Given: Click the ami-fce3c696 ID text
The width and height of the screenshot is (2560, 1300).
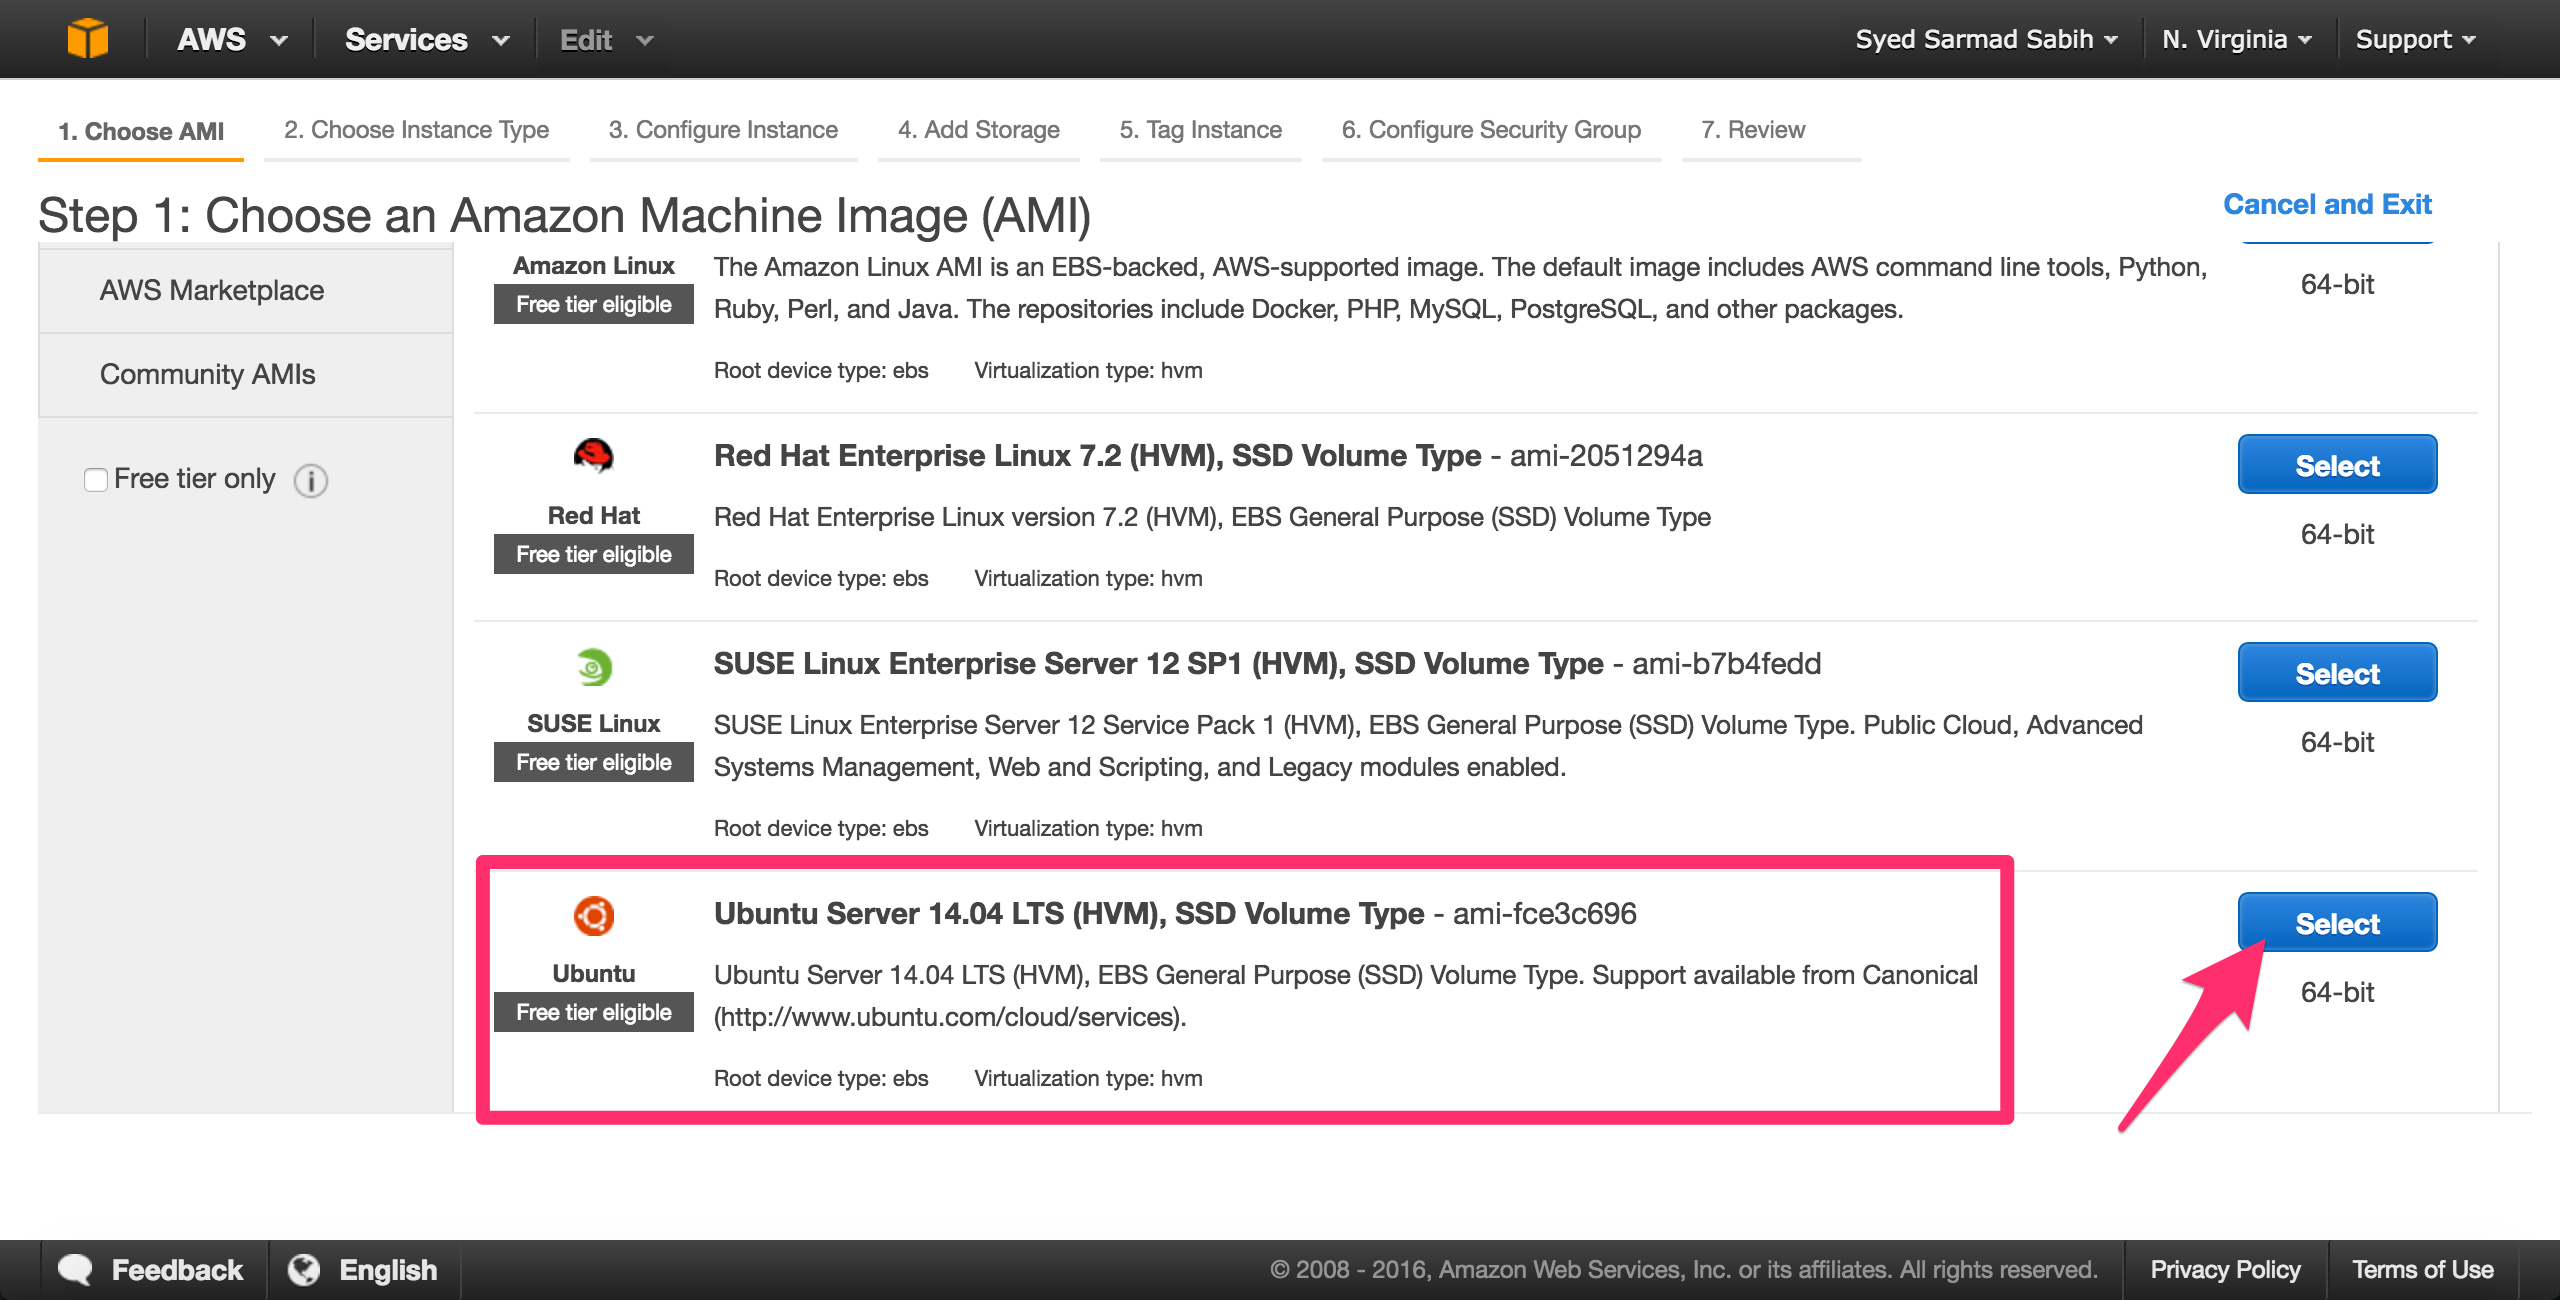Looking at the screenshot, I should pos(1544,914).
